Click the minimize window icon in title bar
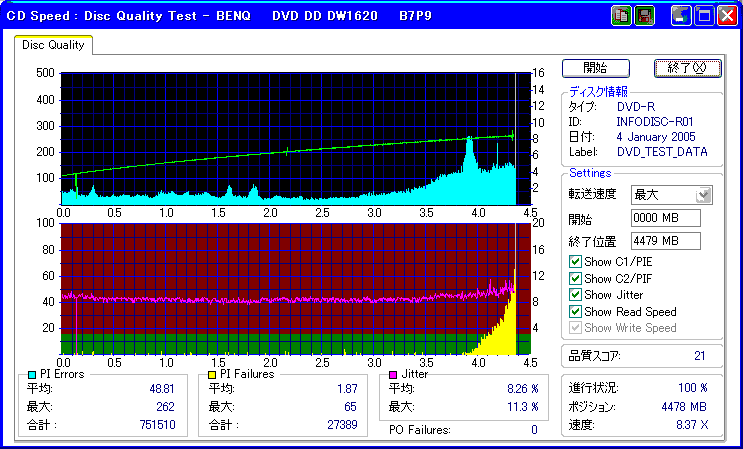The image size is (743, 449). coord(681,16)
